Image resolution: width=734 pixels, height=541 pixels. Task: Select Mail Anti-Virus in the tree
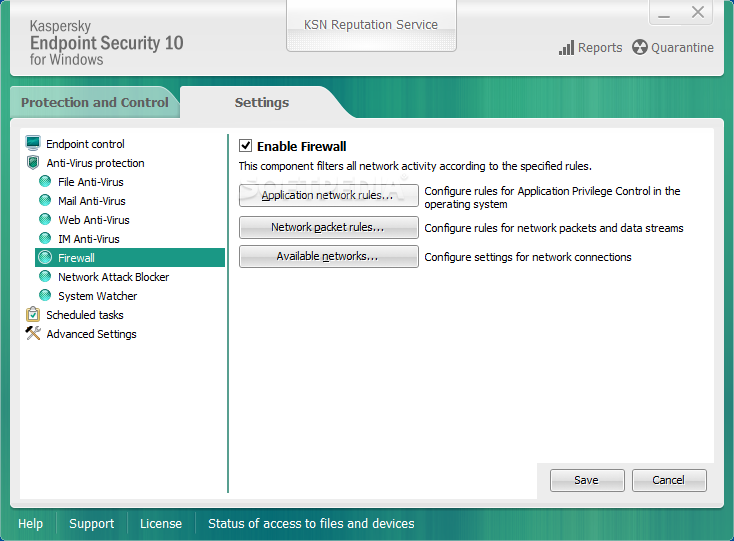92,201
